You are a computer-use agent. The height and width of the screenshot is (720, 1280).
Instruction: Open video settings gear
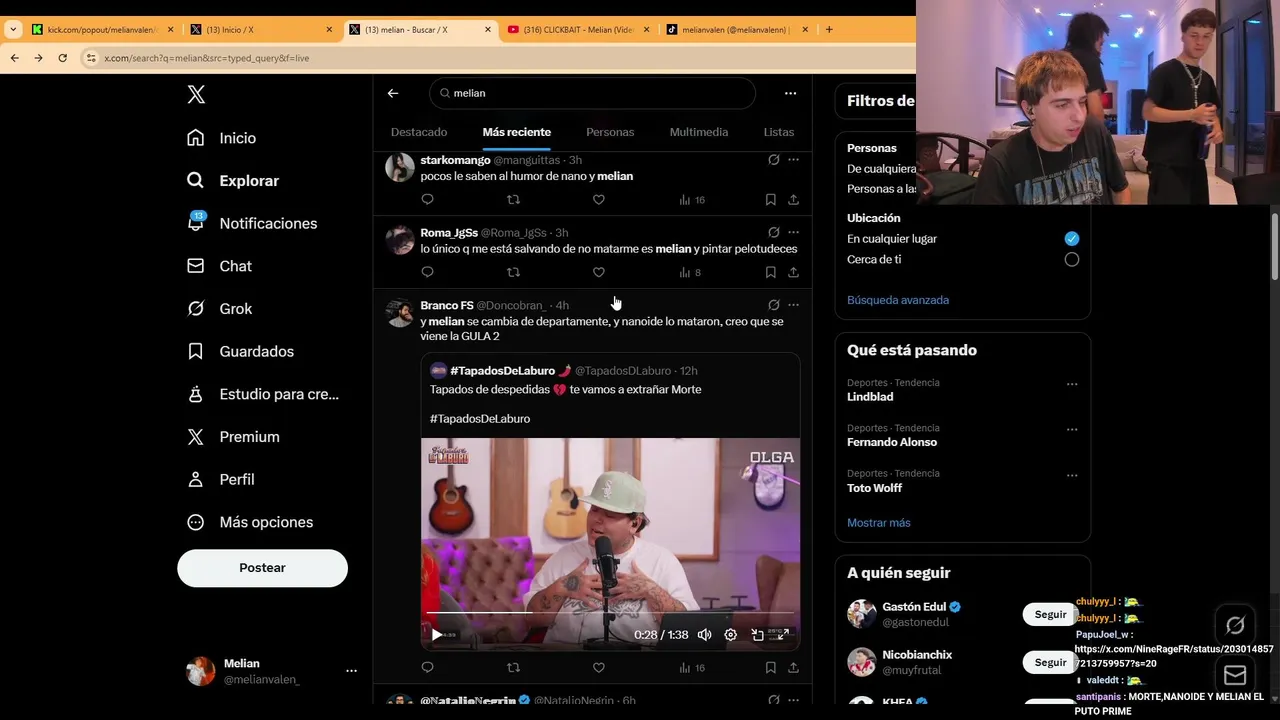[x=730, y=635]
